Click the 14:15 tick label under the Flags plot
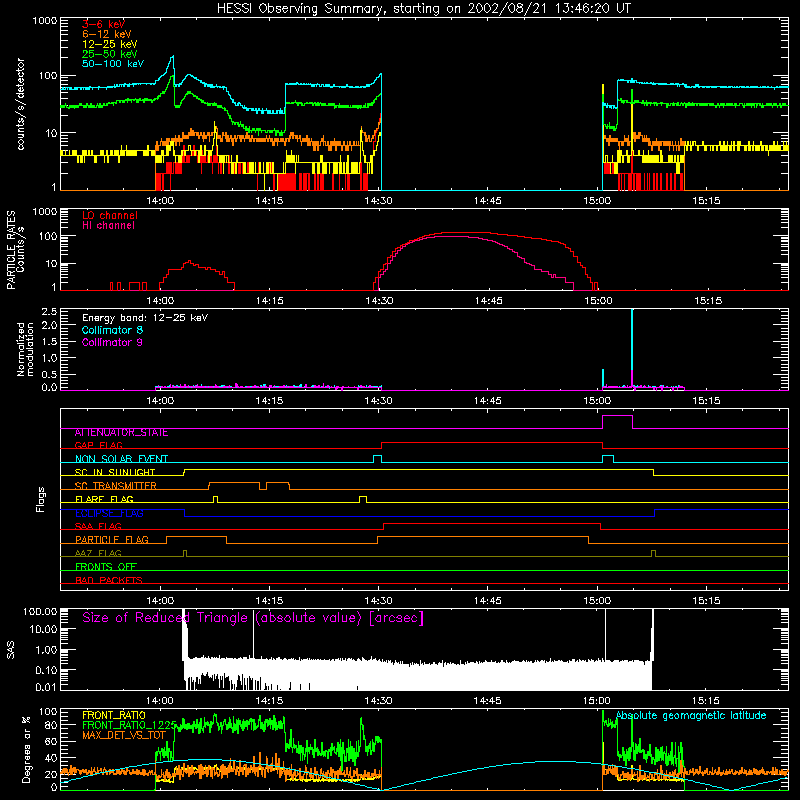800x800 pixels. (x=269, y=601)
